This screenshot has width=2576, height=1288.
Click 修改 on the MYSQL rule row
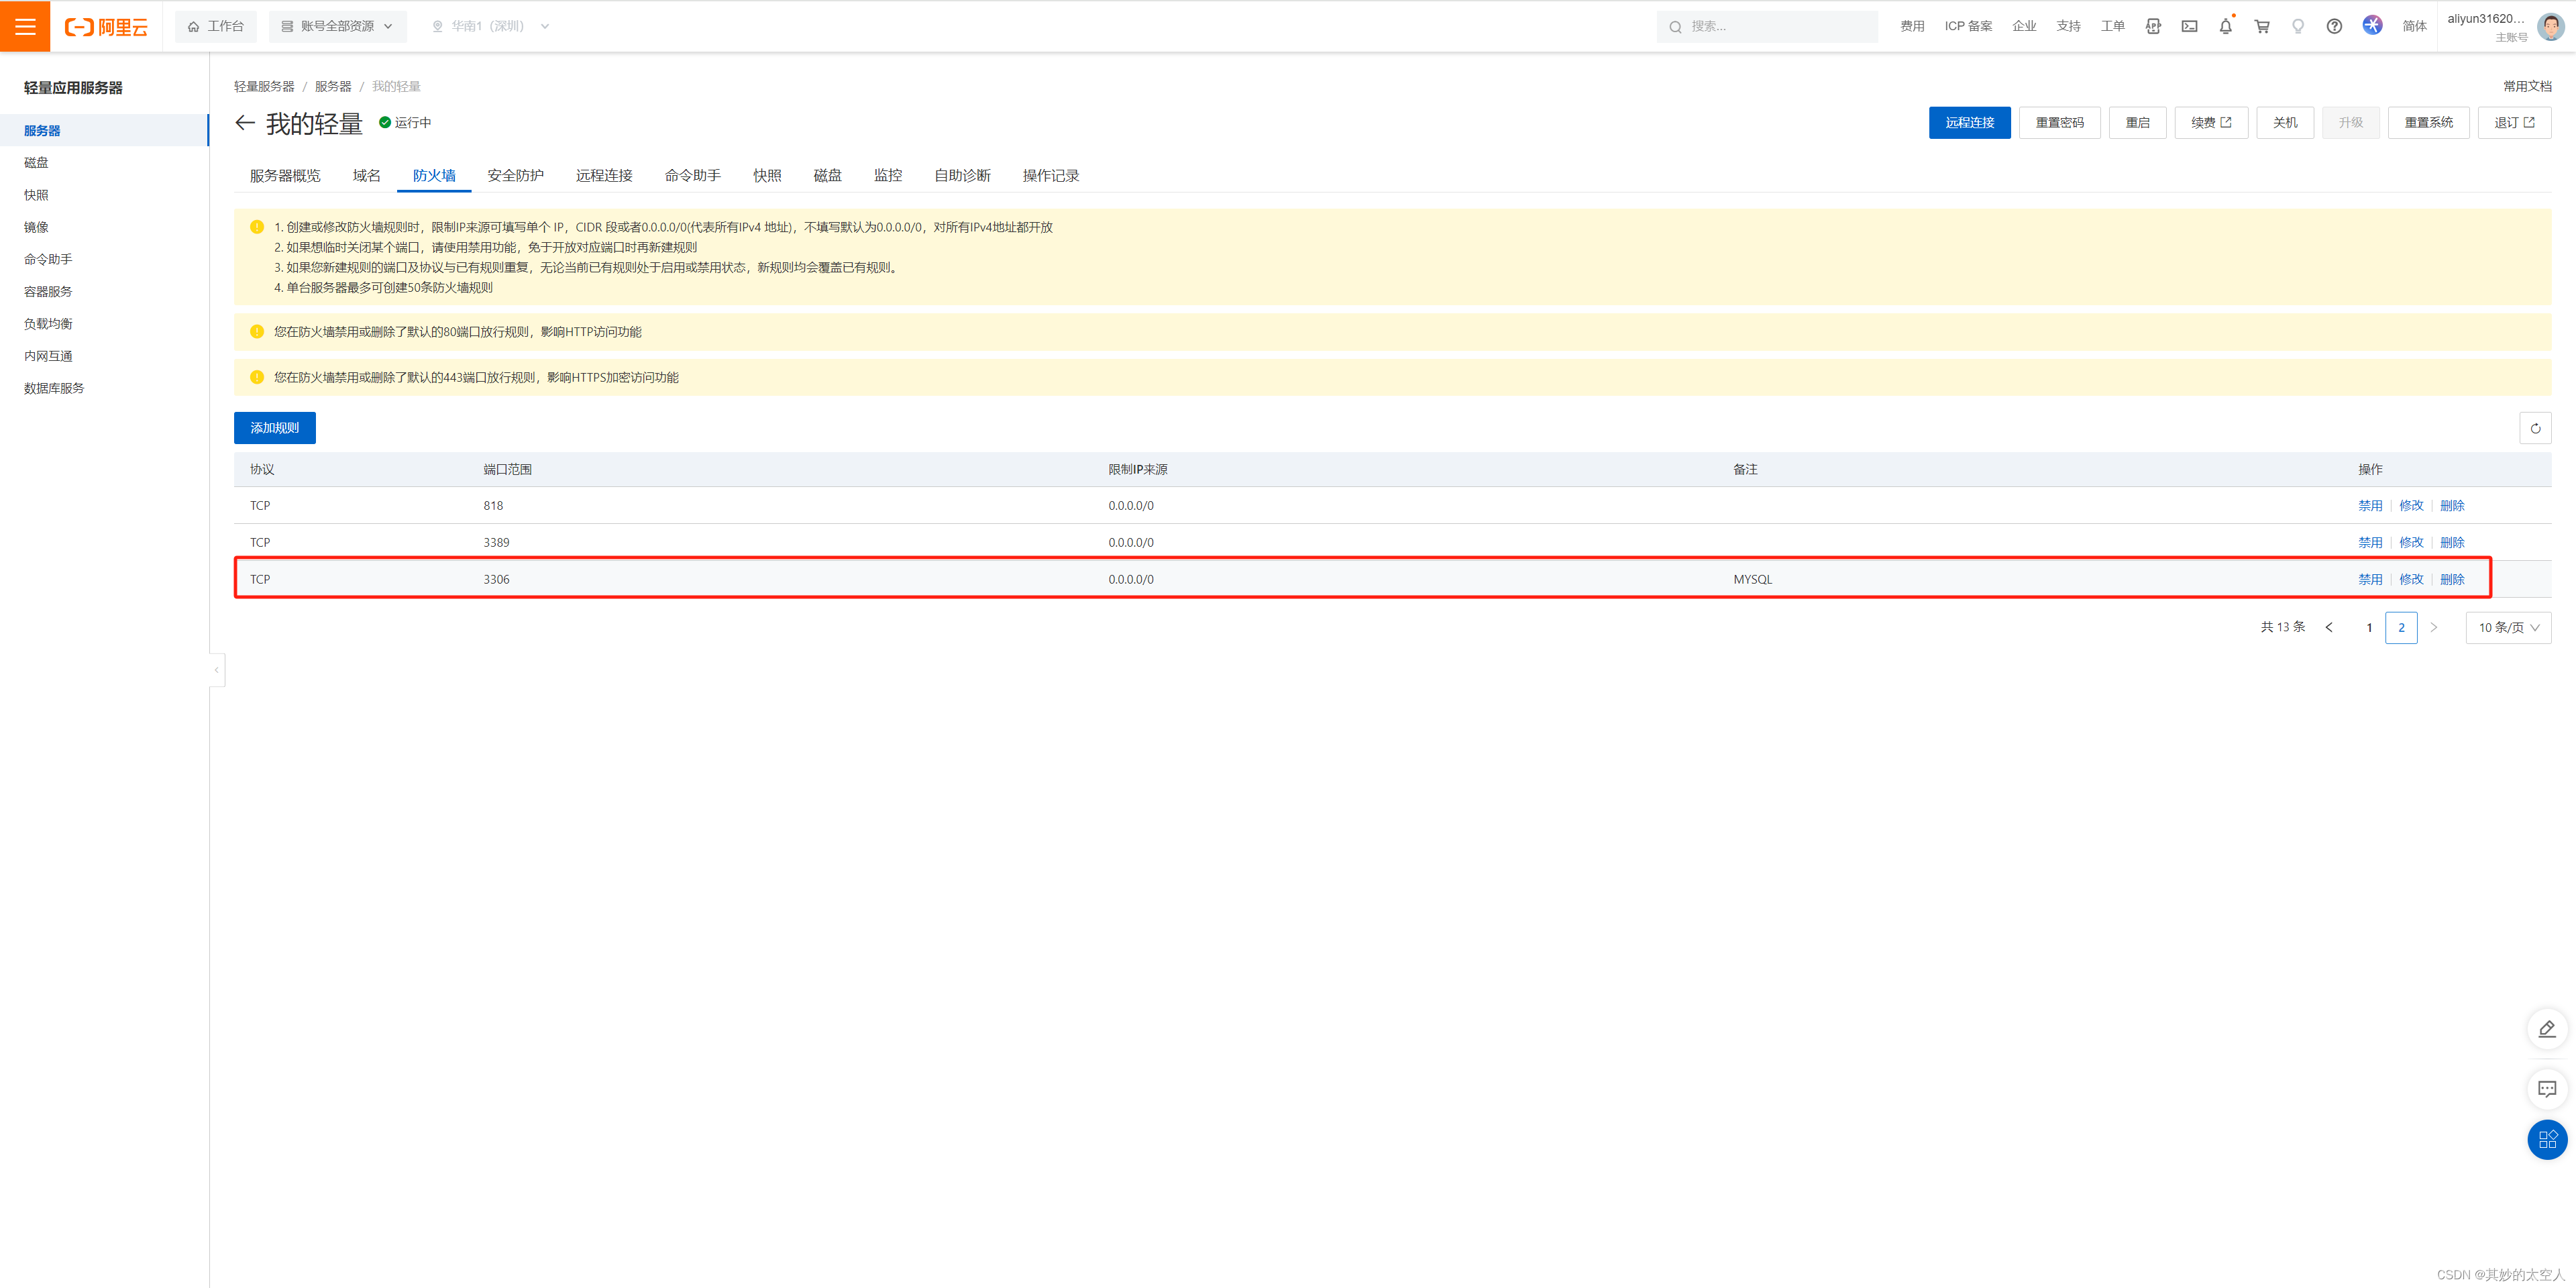click(2411, 578)
